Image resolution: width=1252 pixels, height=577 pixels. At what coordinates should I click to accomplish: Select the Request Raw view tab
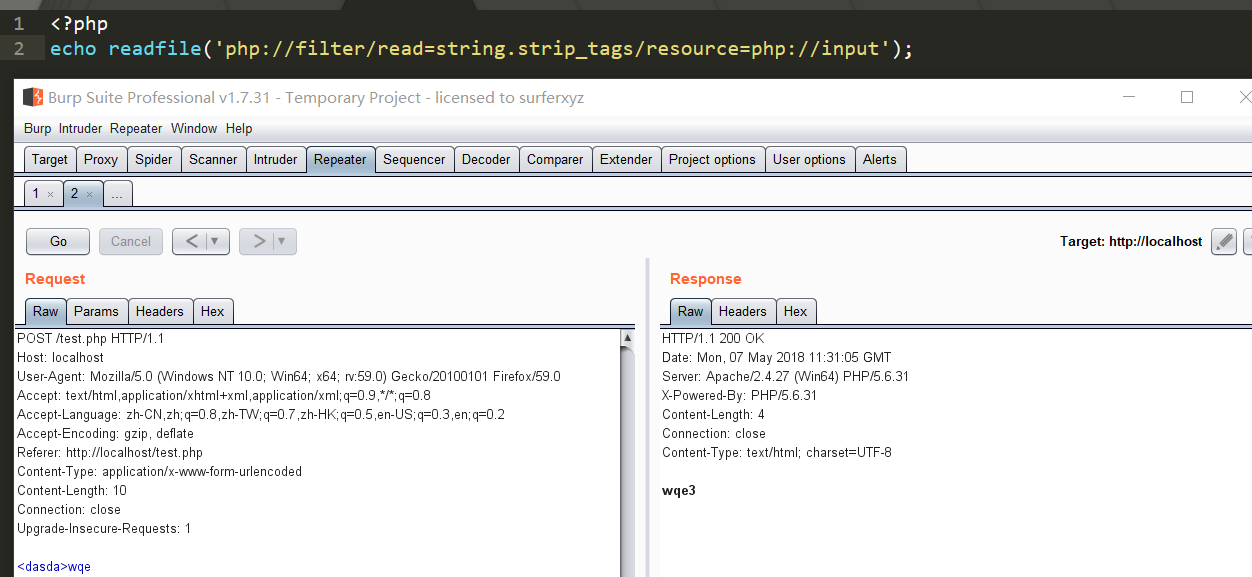click(x=46, y=311)
